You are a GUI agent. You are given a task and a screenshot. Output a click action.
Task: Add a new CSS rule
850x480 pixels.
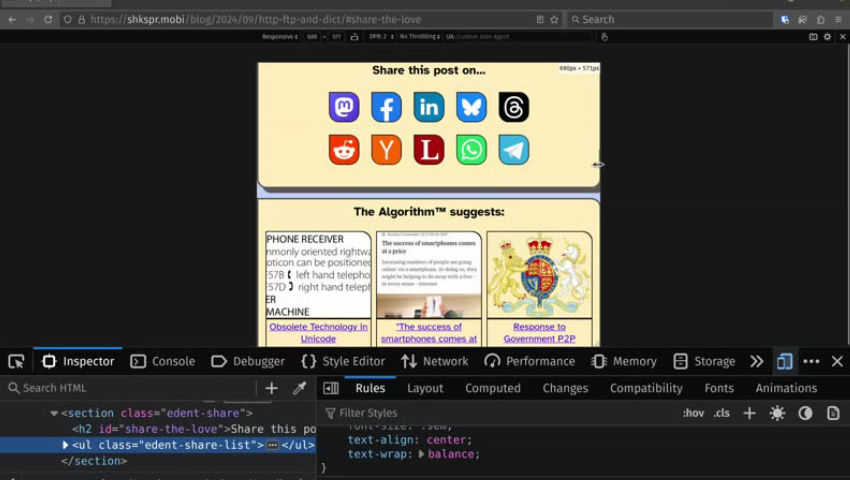[x=749, y=413]
